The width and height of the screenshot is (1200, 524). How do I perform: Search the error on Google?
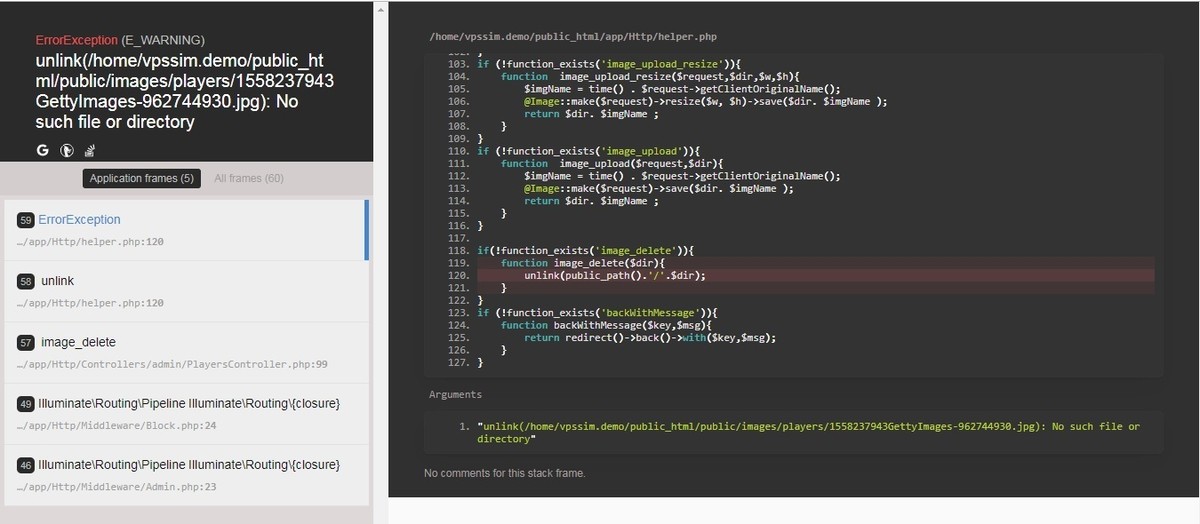click(x=43, y=151)
